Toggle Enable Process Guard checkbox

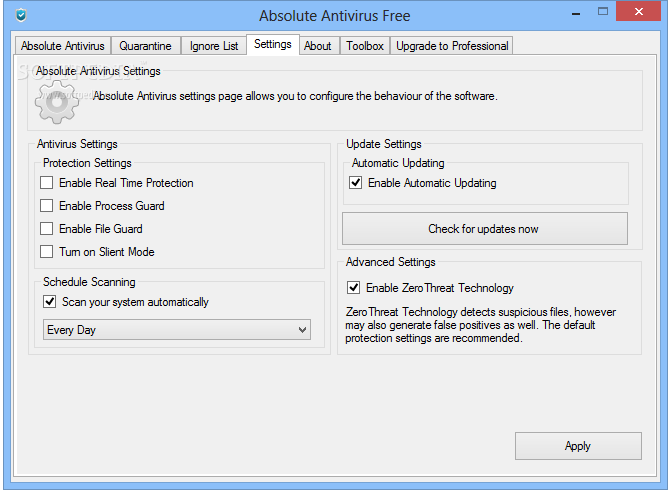(46, 206)
